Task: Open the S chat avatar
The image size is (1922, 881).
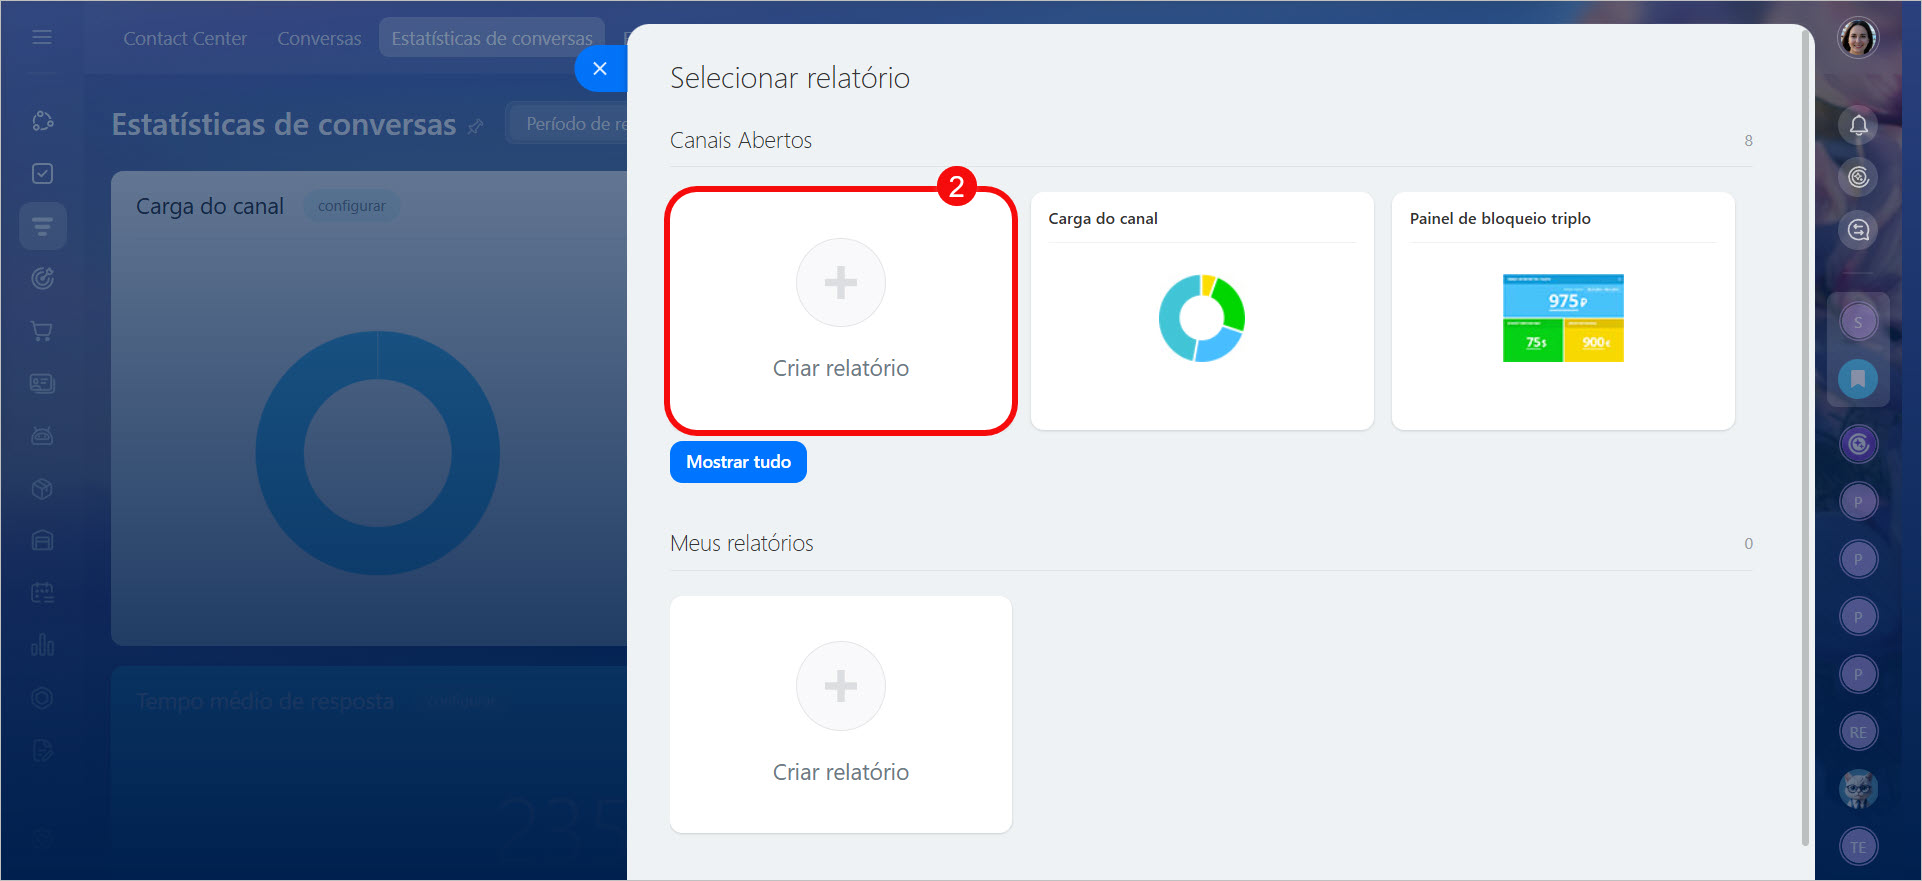Action: coord(1858,322)
